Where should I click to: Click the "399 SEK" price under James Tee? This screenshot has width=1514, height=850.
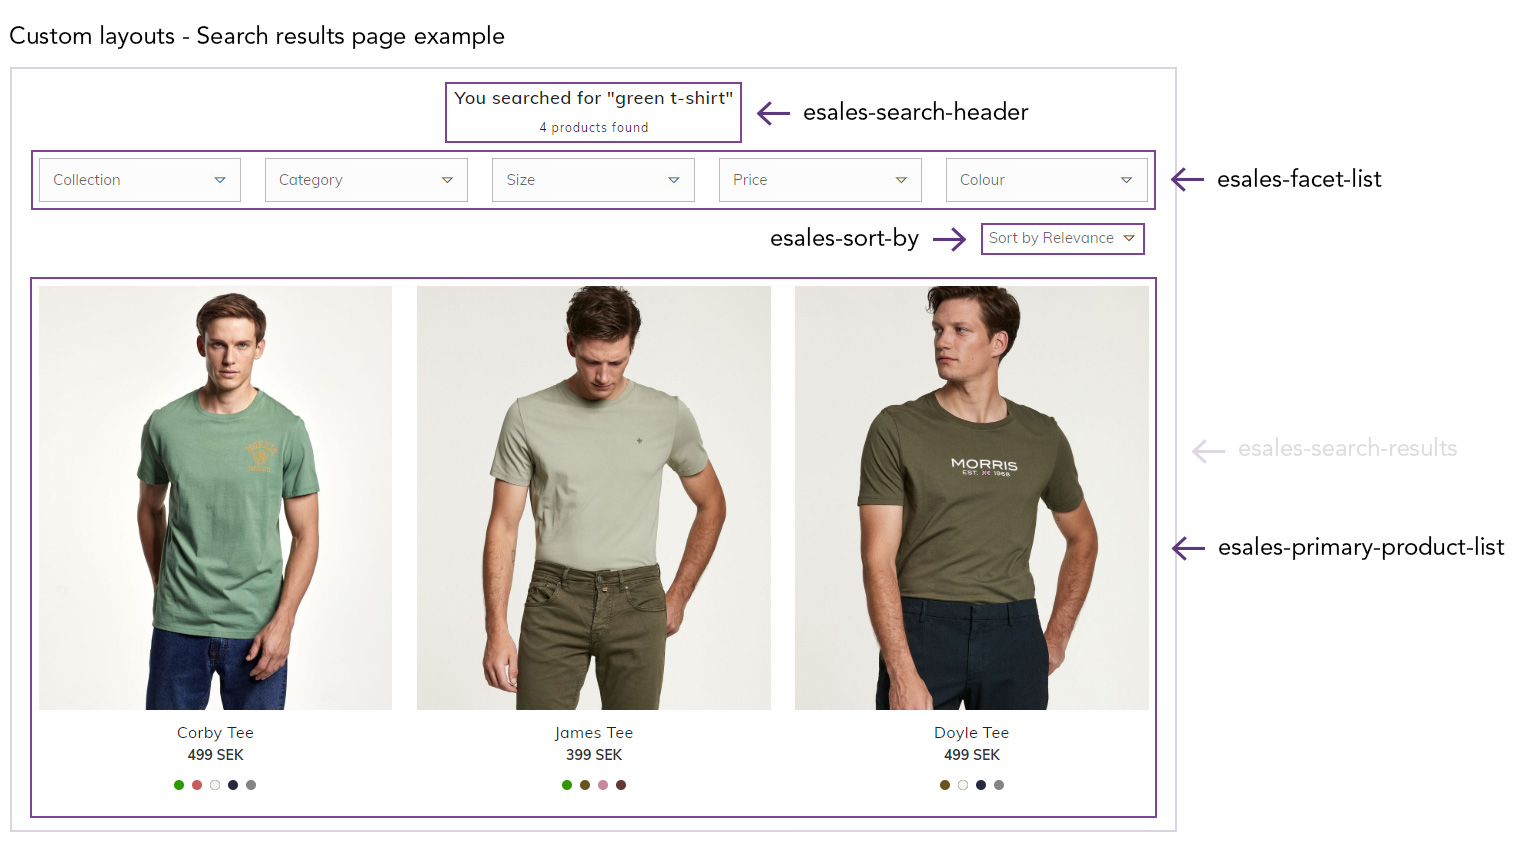point(594,755)
